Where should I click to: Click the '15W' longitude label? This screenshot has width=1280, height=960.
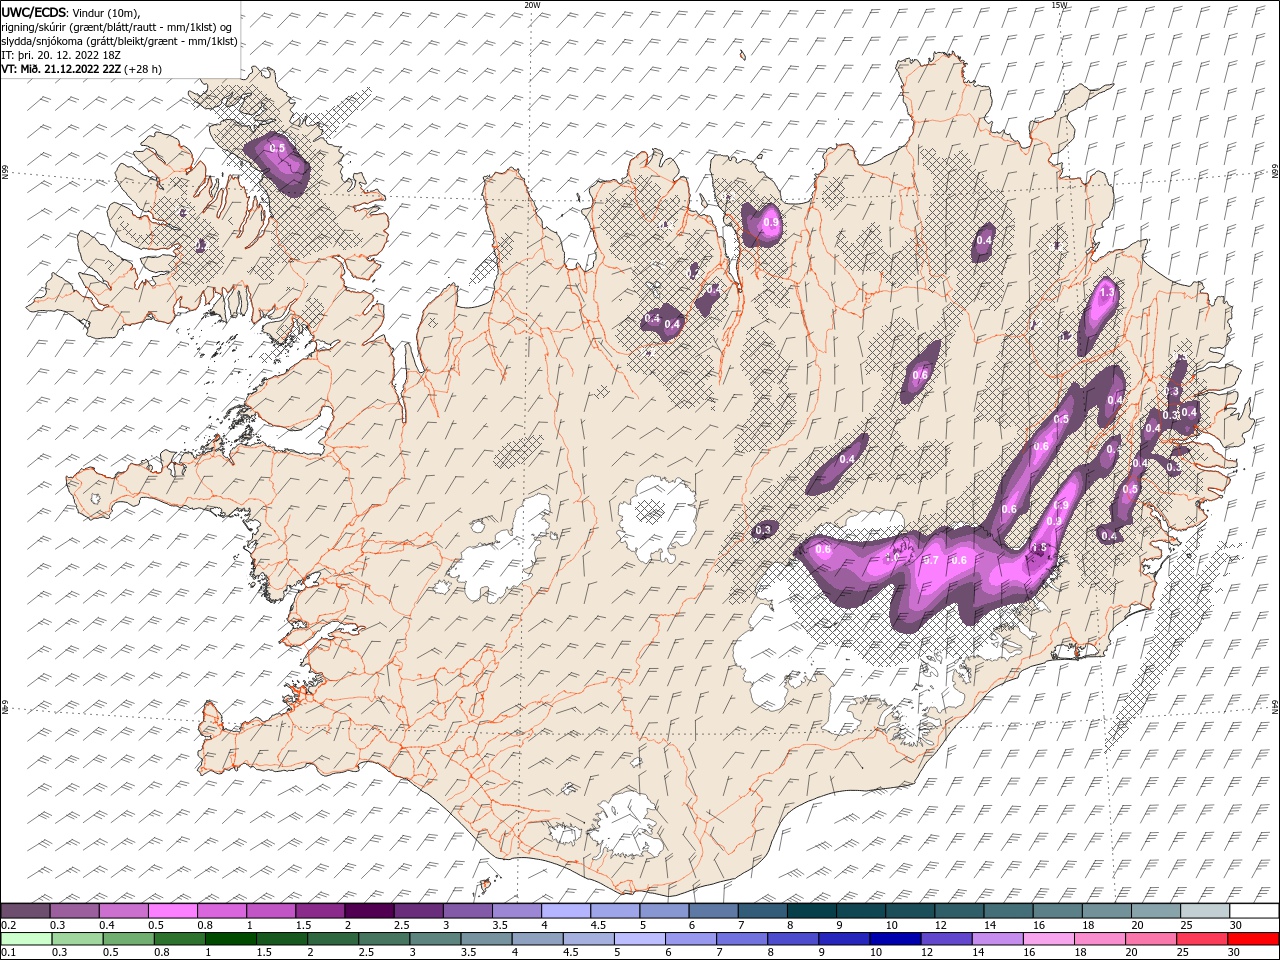(x=1059, y=5)
